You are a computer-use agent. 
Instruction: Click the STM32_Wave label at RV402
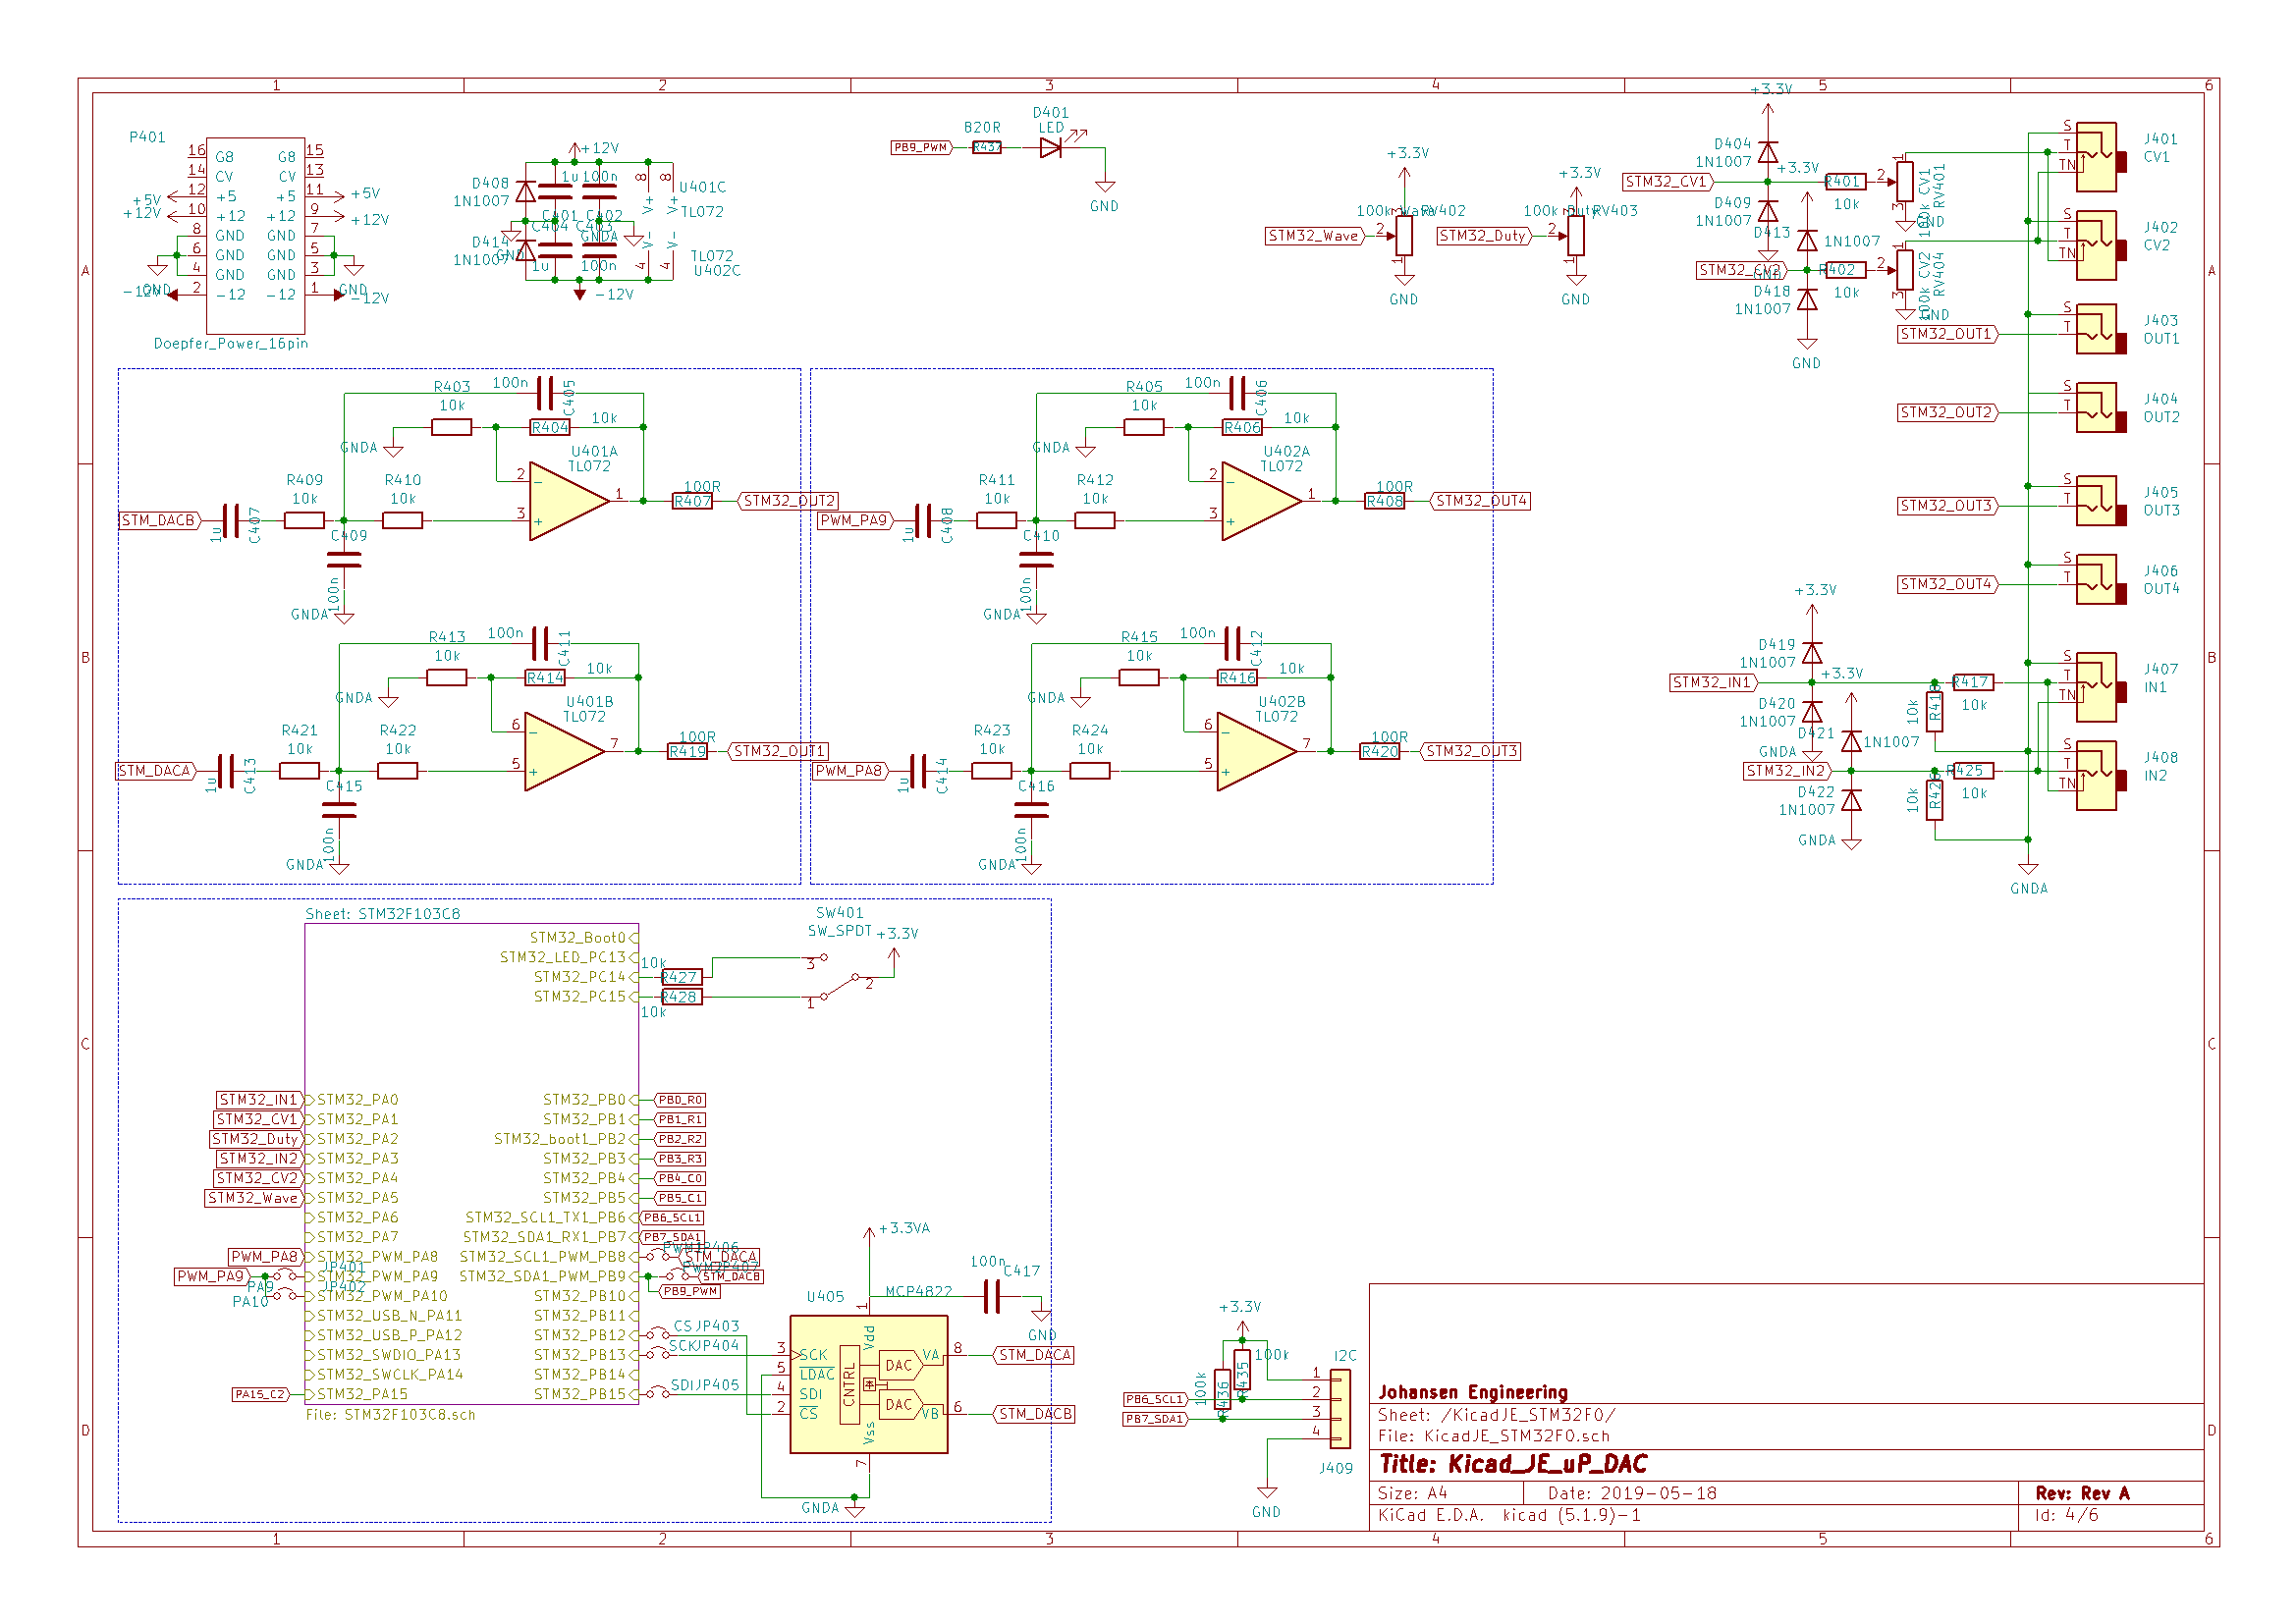(1313, 236)
